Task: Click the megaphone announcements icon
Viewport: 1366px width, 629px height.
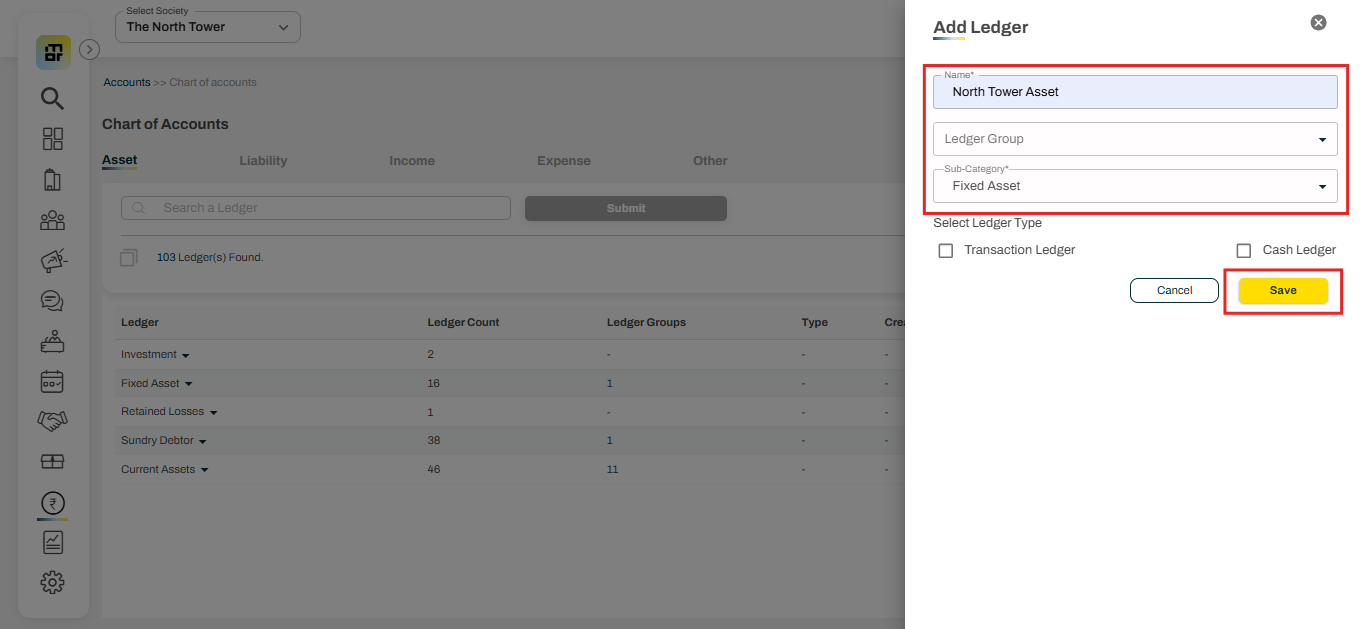Action: point(52,261)
